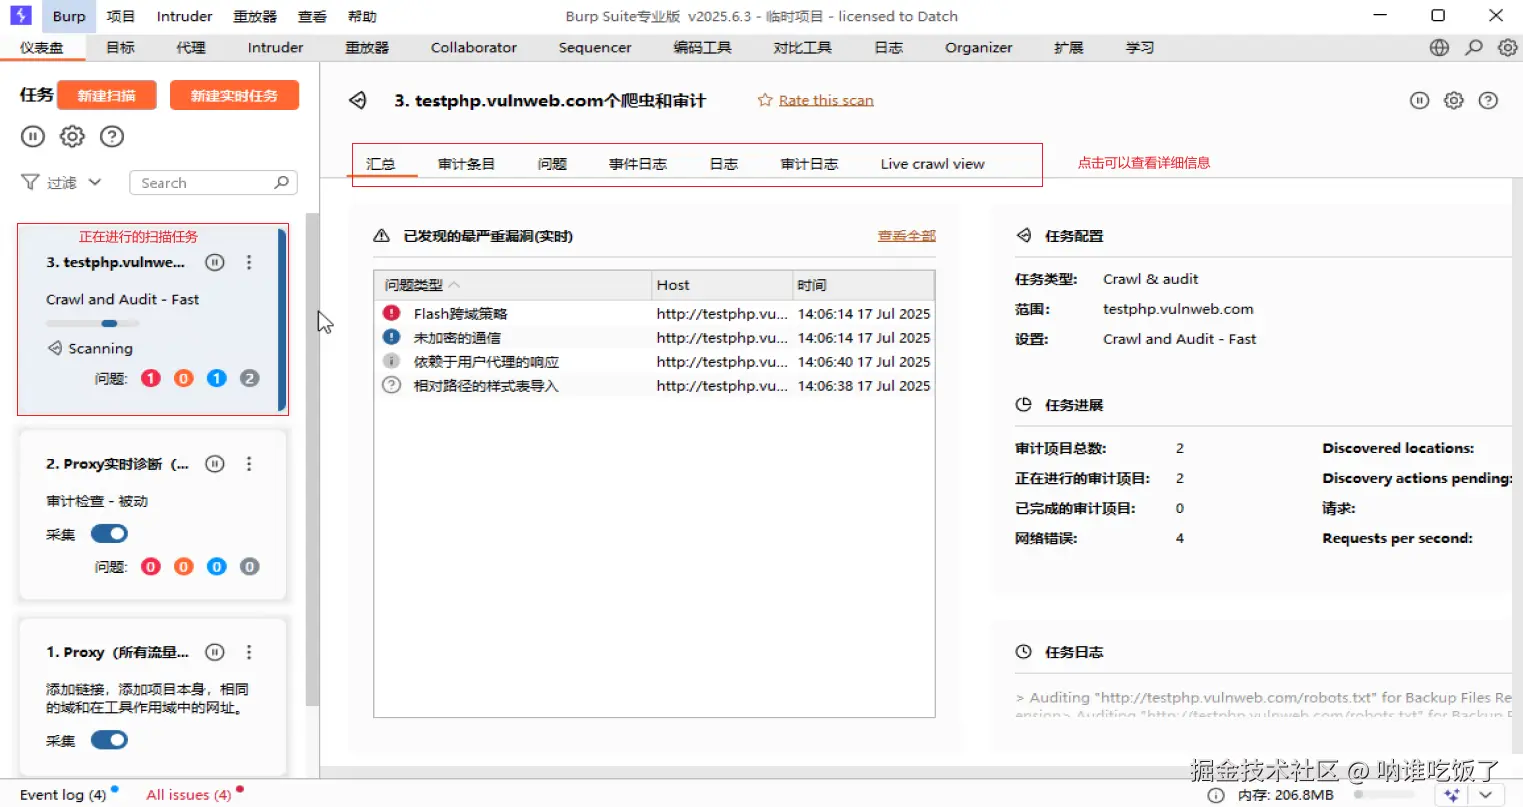
Task: Open more options for task 2 card
Action: (249, 464)
